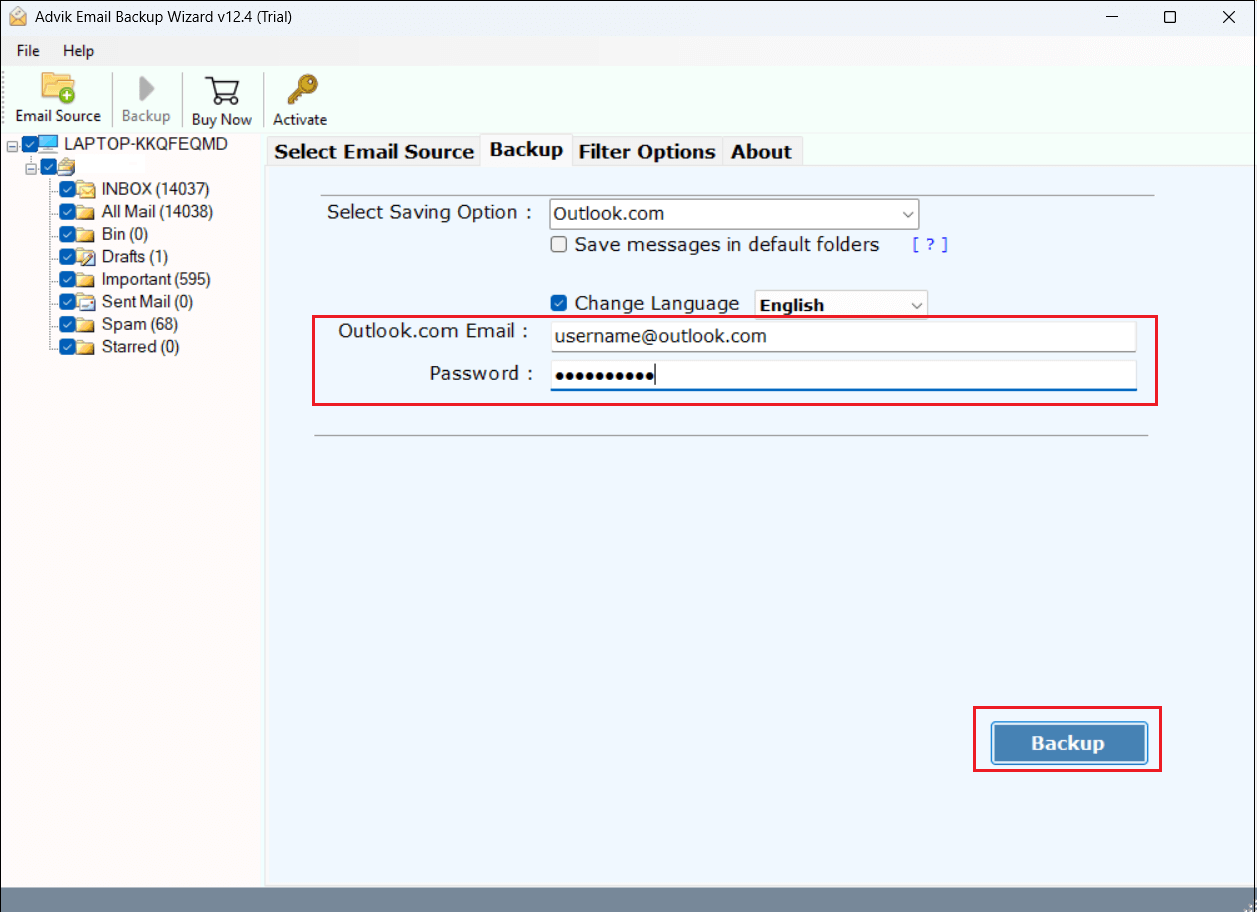The width and height of the screenshot is (1257, 912).
Task: Open the [ ? ] help link
Action: [929, 244]
